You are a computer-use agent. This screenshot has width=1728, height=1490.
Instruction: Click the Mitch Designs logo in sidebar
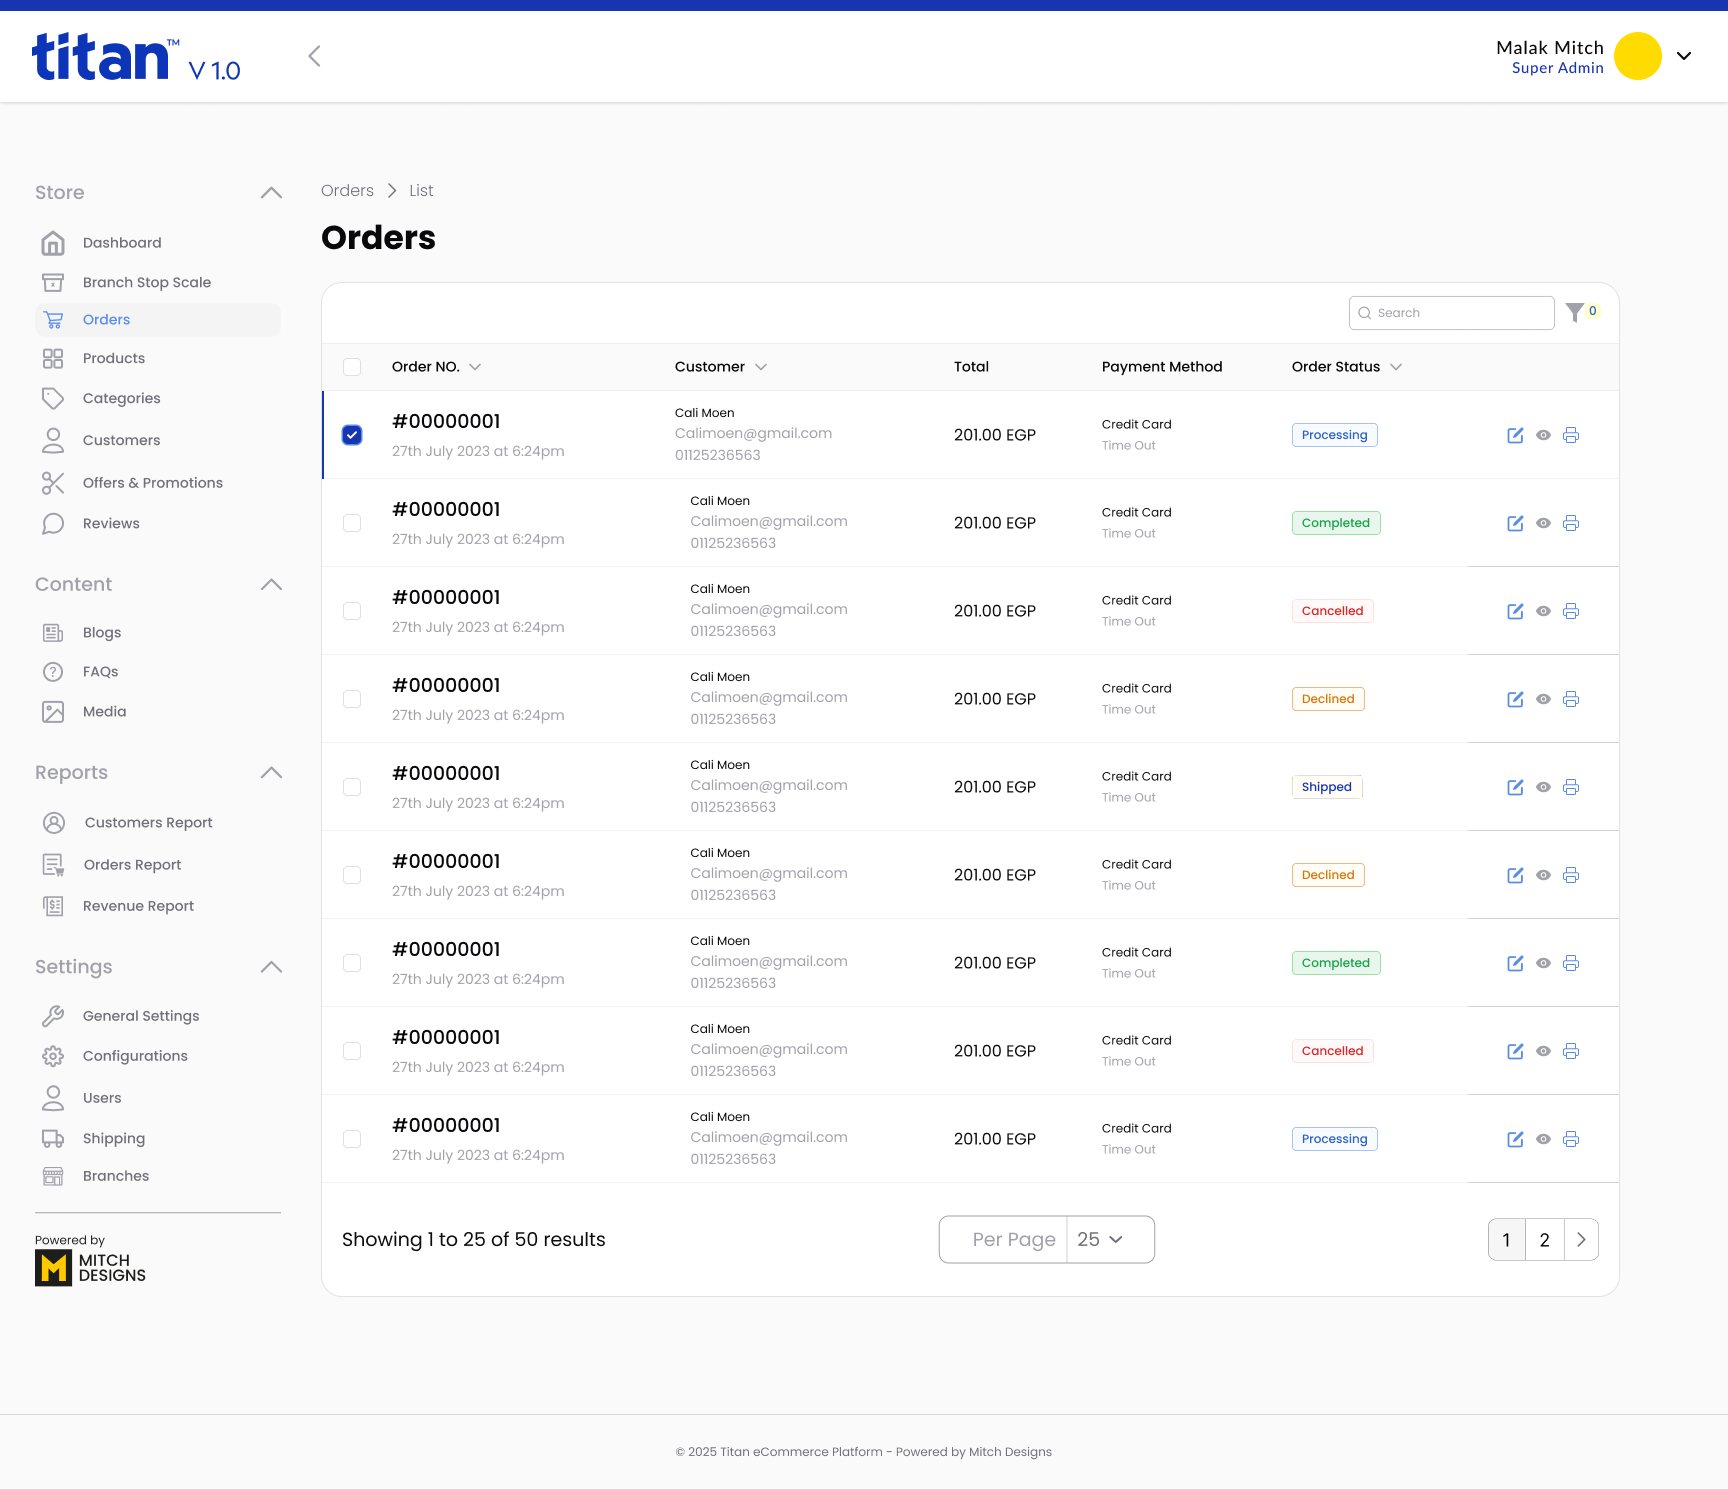90,1268
